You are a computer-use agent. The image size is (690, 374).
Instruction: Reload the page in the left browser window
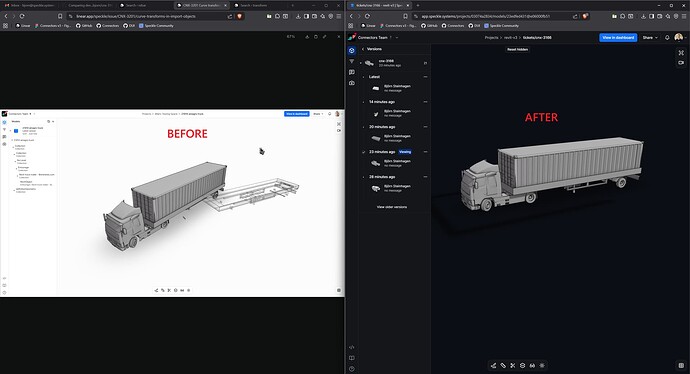[22, 16]
